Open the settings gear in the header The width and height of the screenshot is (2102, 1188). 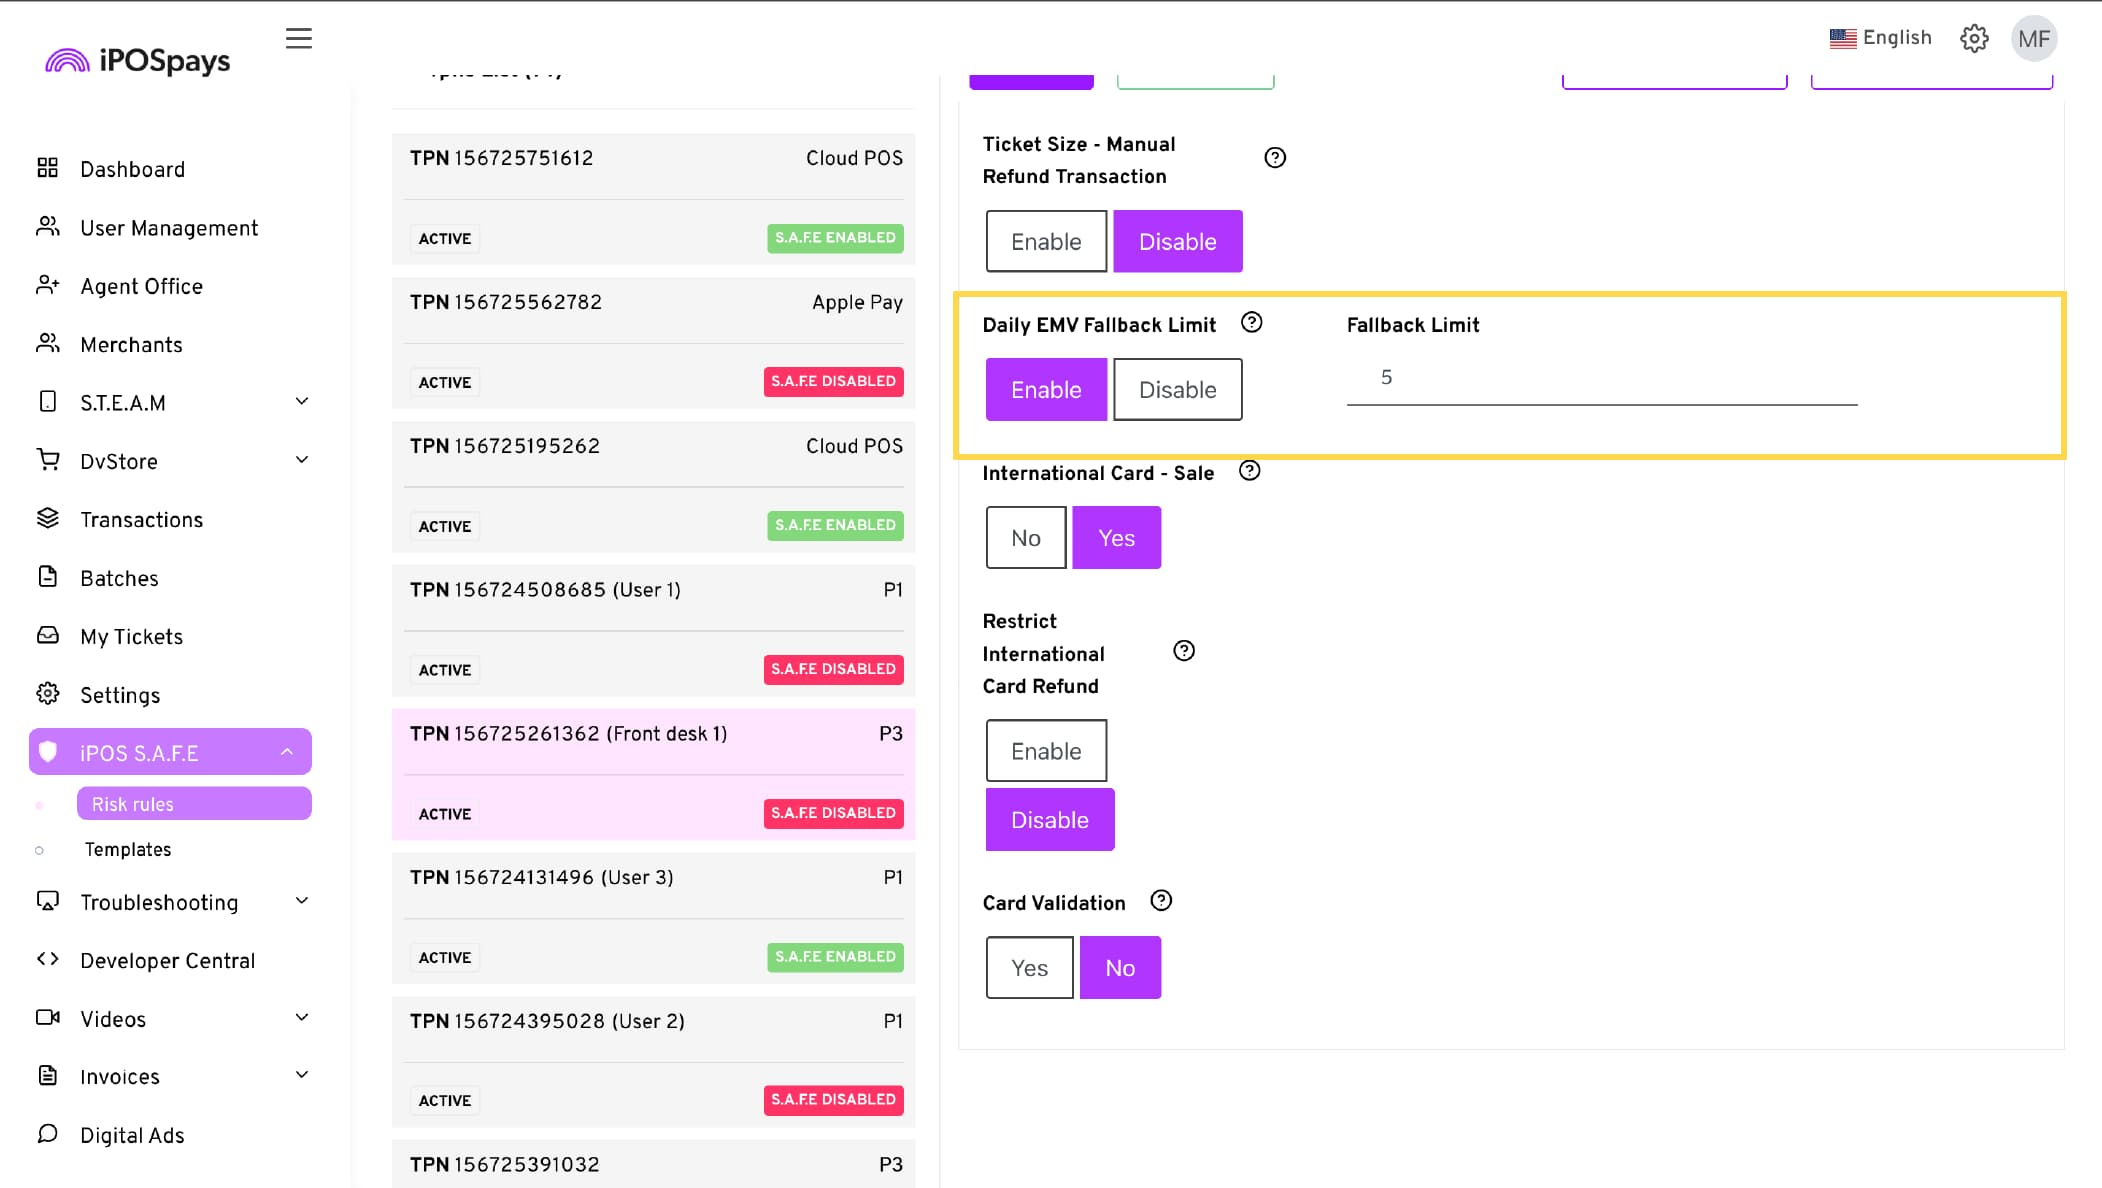tap(1973, 38)
